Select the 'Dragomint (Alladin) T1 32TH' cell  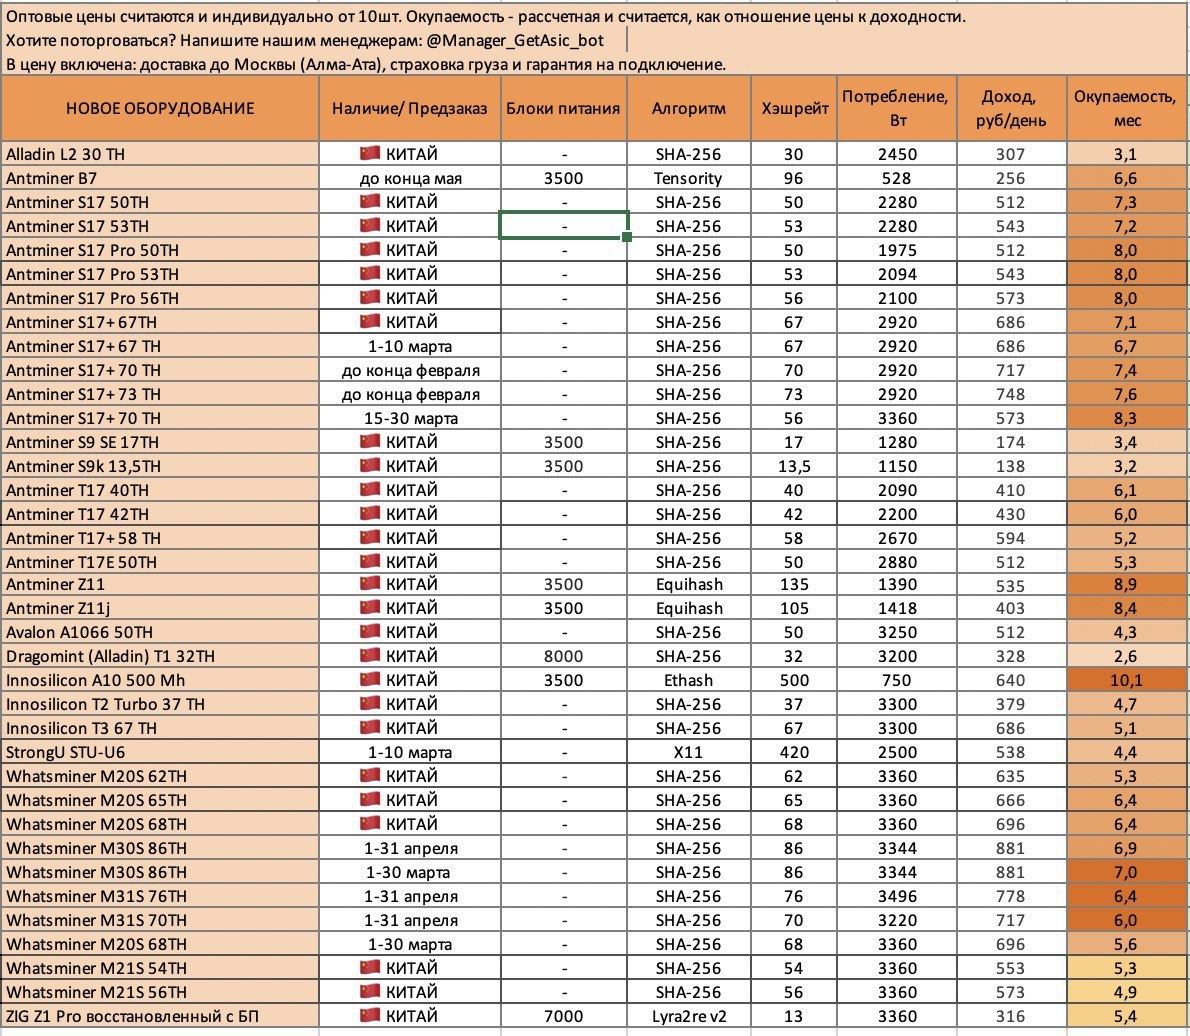(x=160, y=656)
